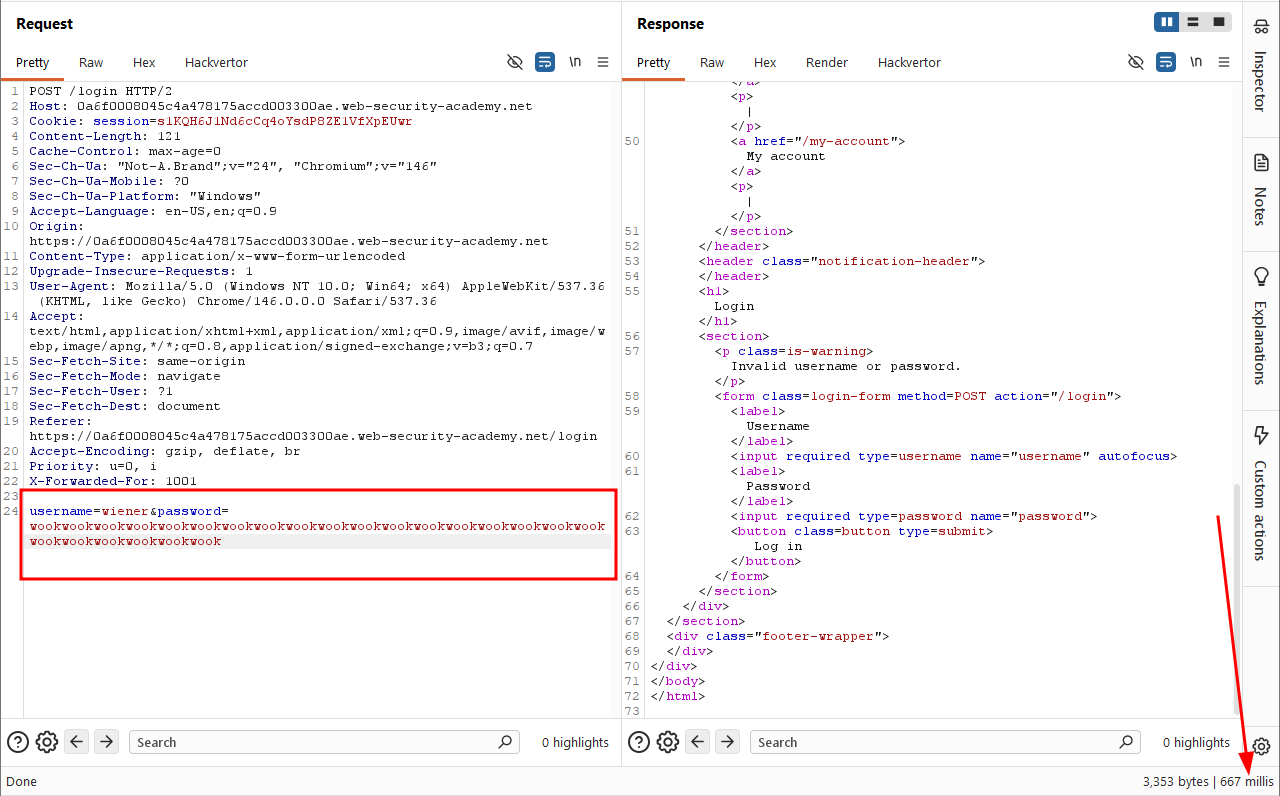Toggle word wrap icon in Request panel
The height and width of the screenshot is (796, 1280).
tap(545, 62)
